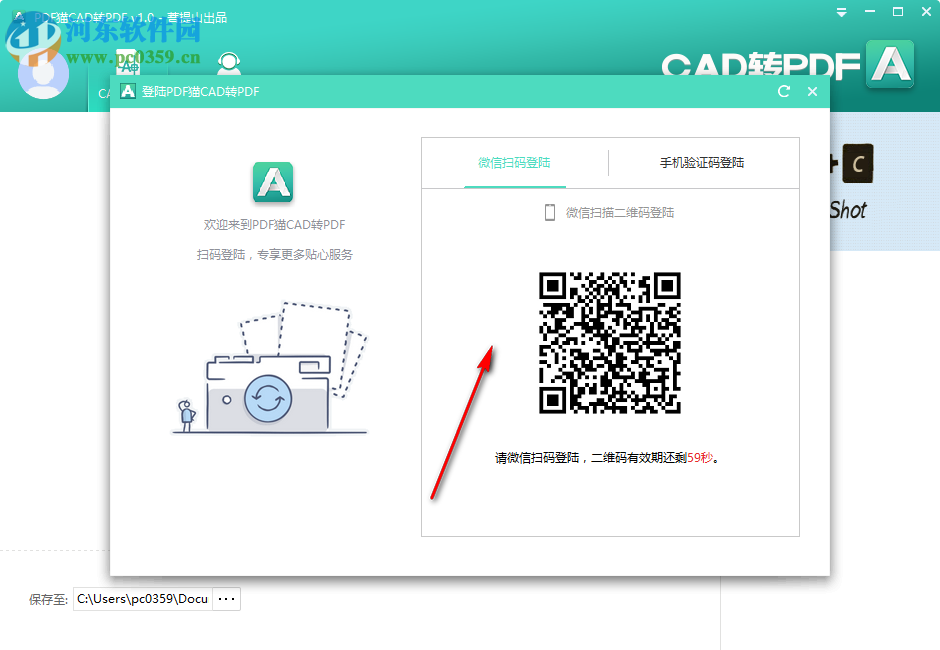The image size is (940, 650).
Task: Click the refresh icon on the login dialog titlebar
Action: click(784, 91)
